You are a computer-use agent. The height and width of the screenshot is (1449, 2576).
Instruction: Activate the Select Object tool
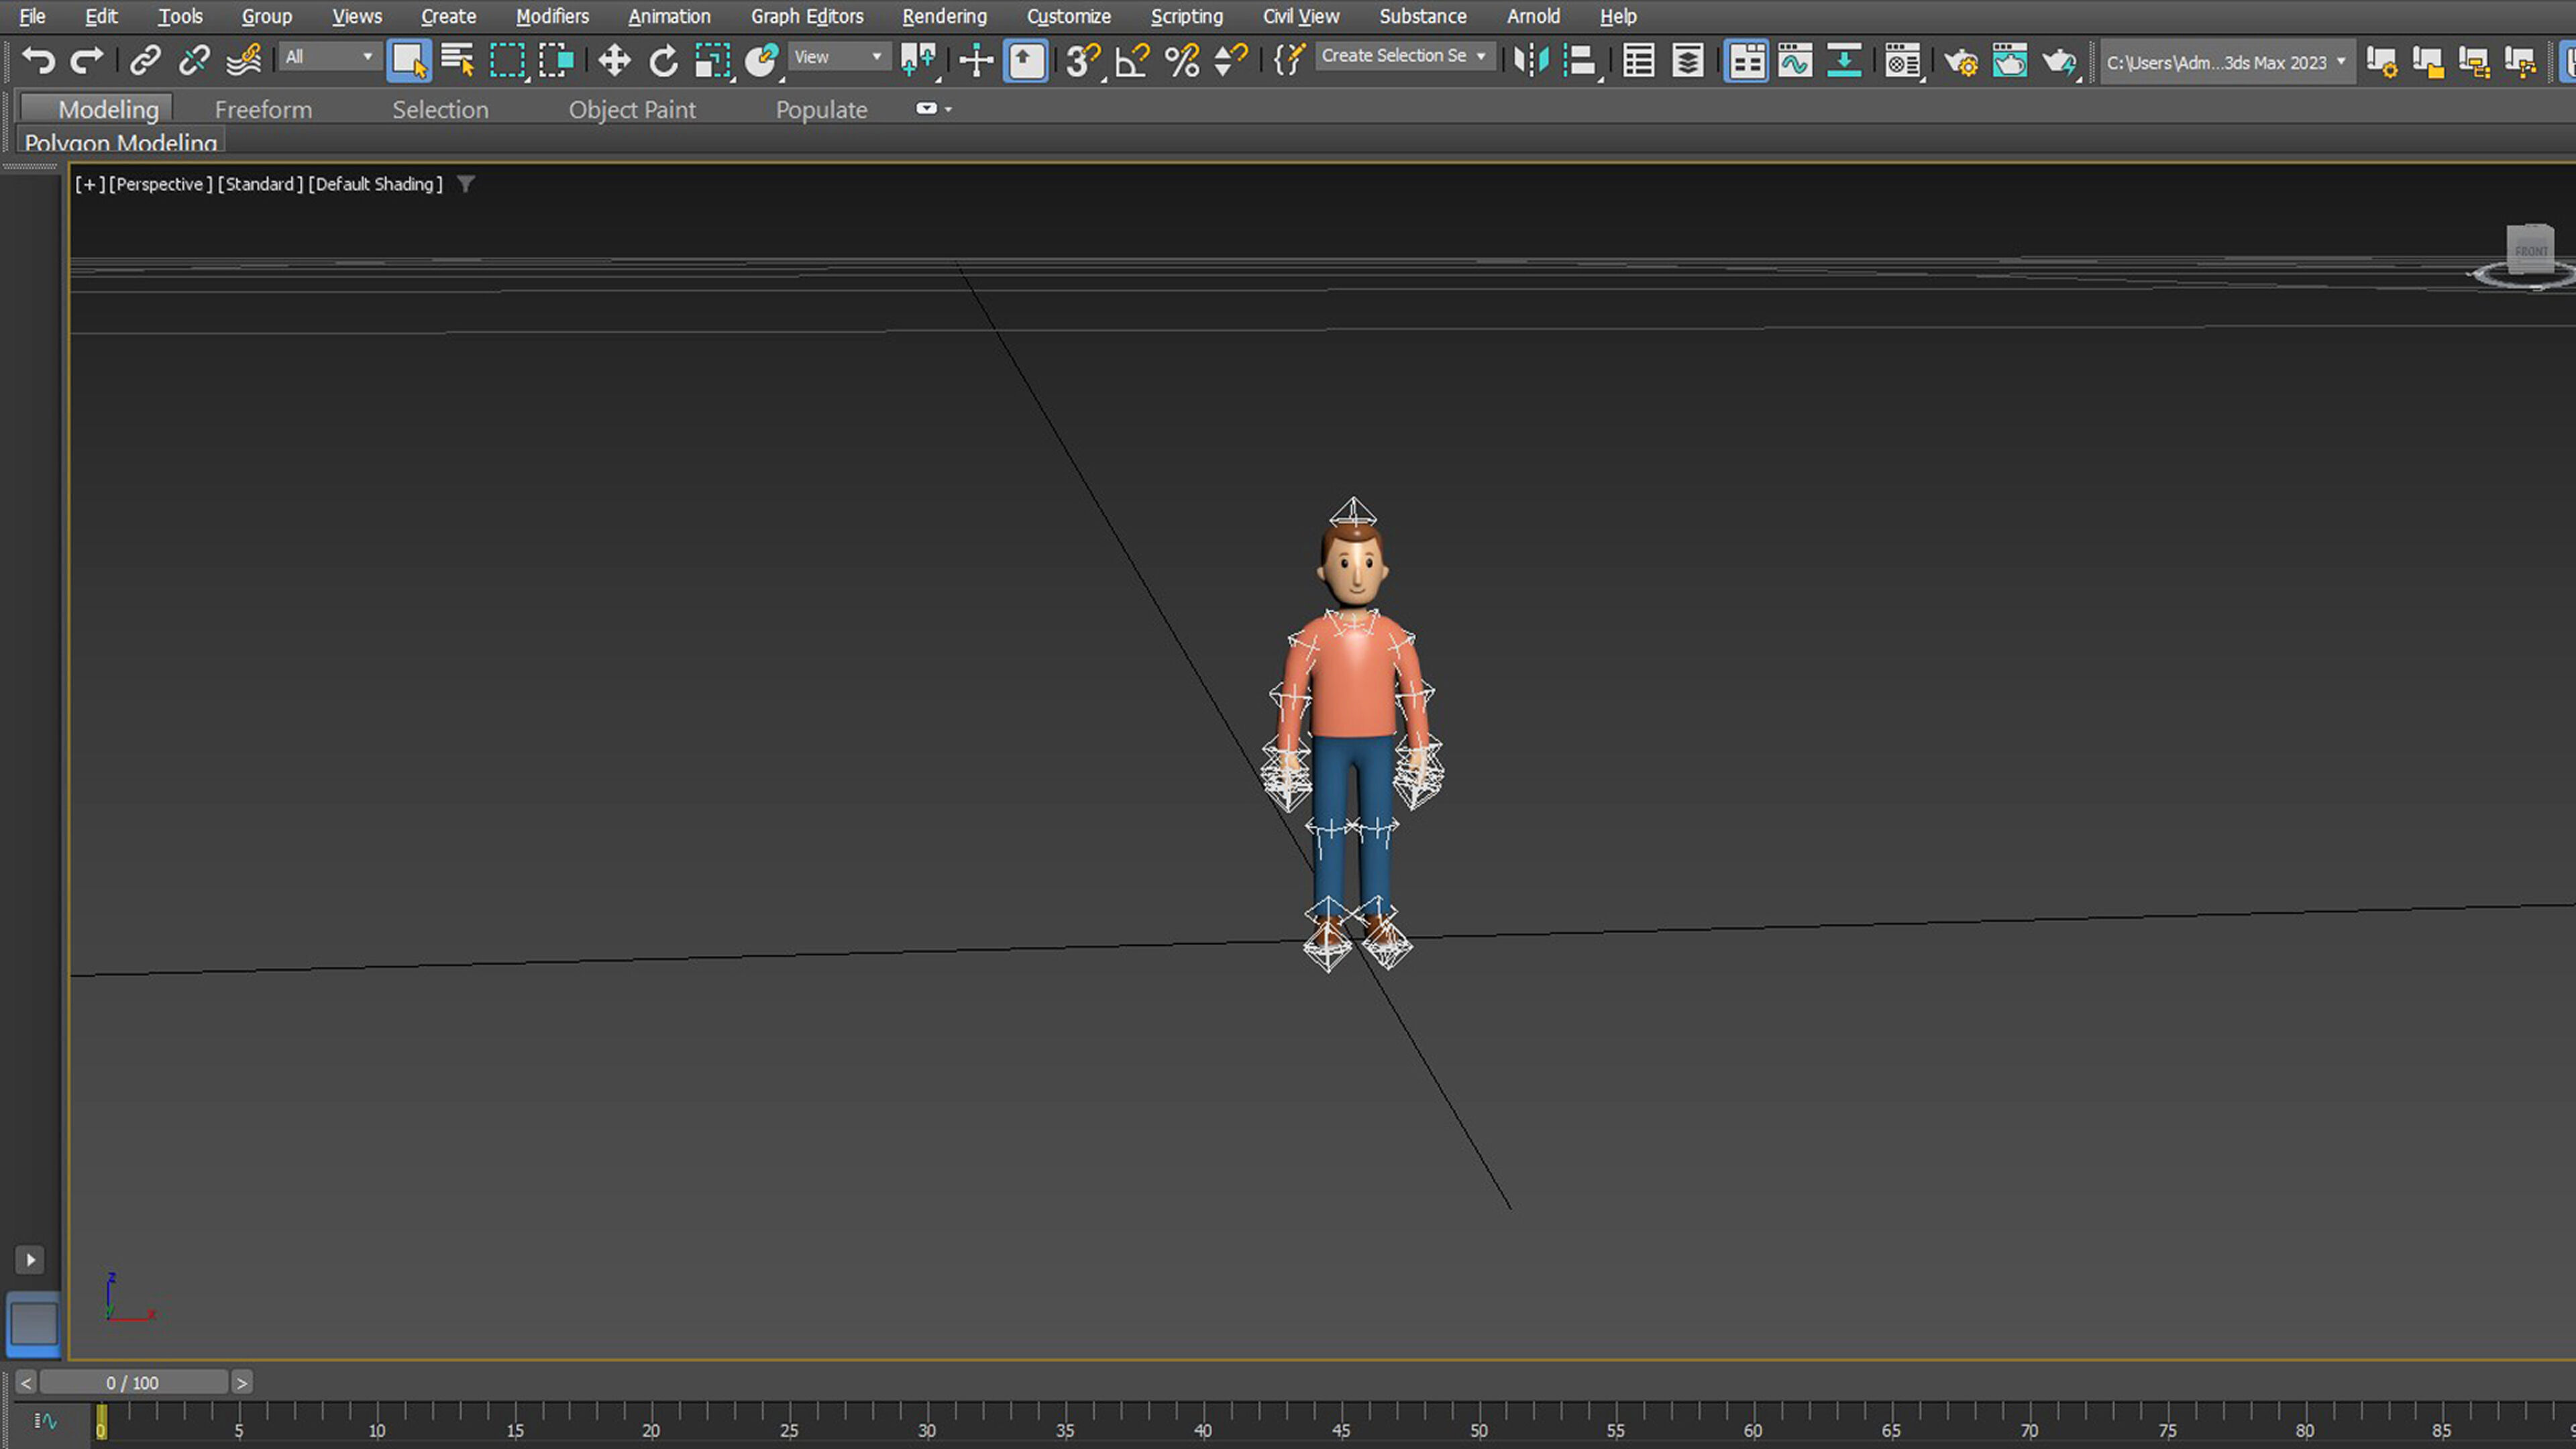(x=409, y=61)
